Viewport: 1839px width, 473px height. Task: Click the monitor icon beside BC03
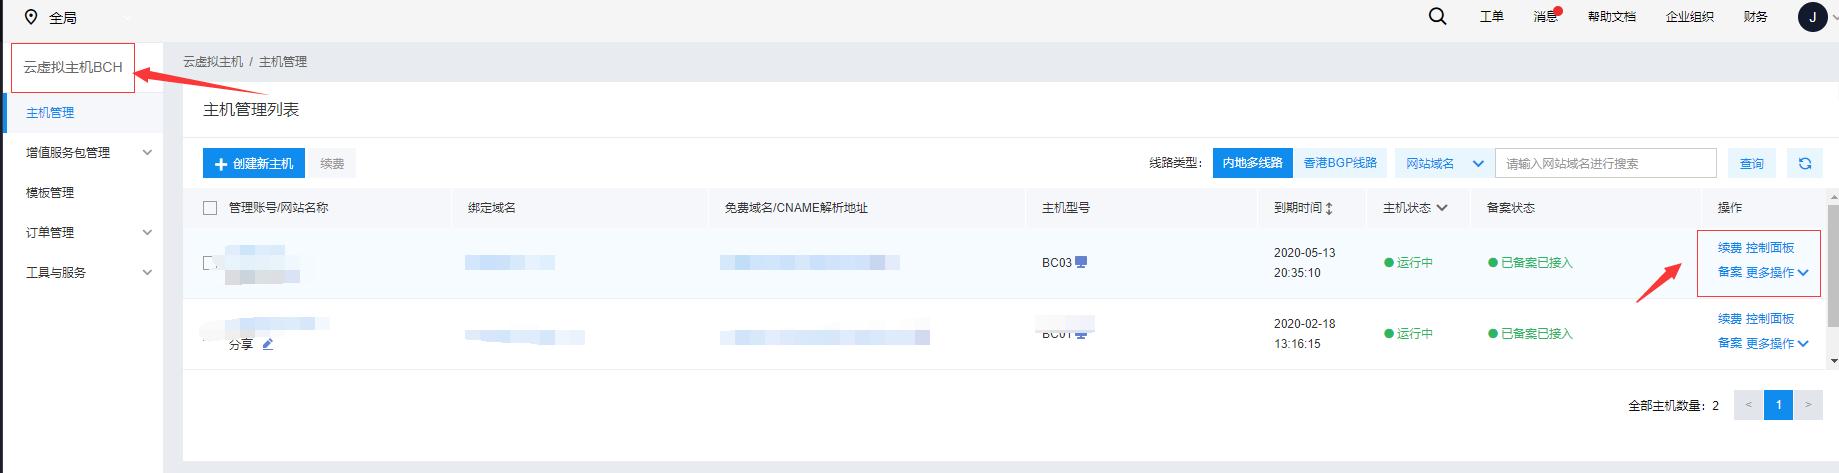(x=1081, y=262)
